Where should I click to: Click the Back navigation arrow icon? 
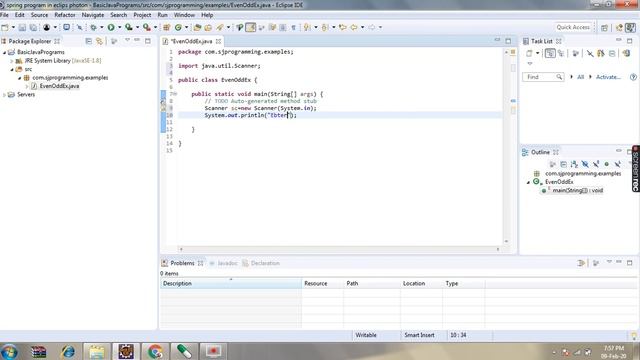pos(354,27)
